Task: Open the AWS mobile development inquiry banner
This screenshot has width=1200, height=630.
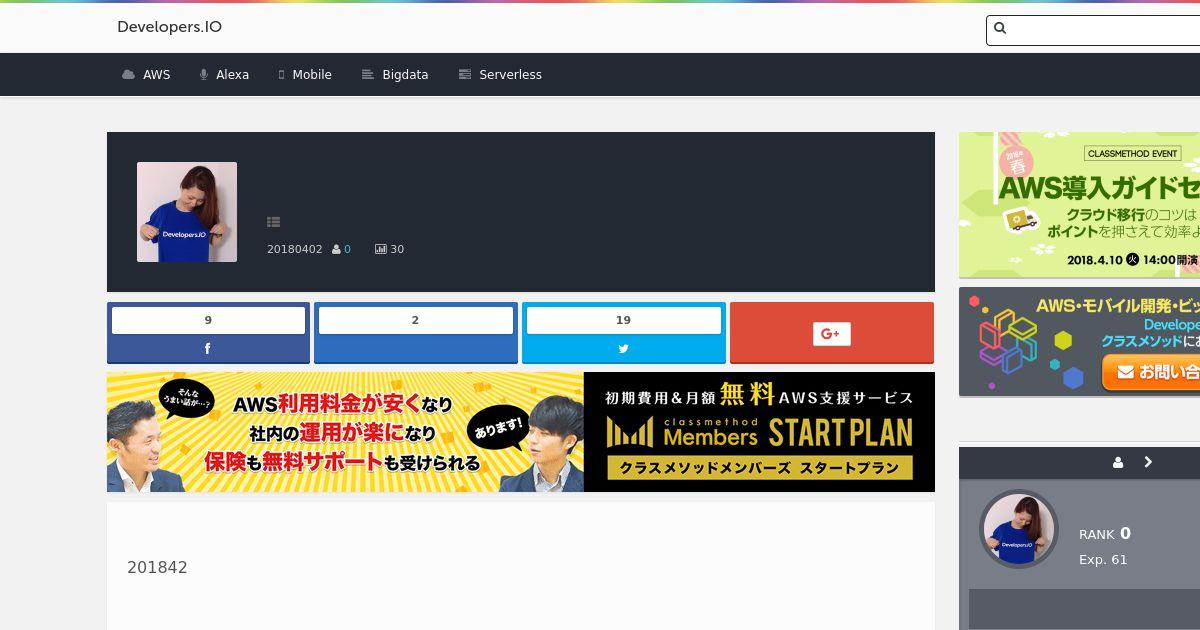Action: pyautogui.click(x=1079, y=342)
